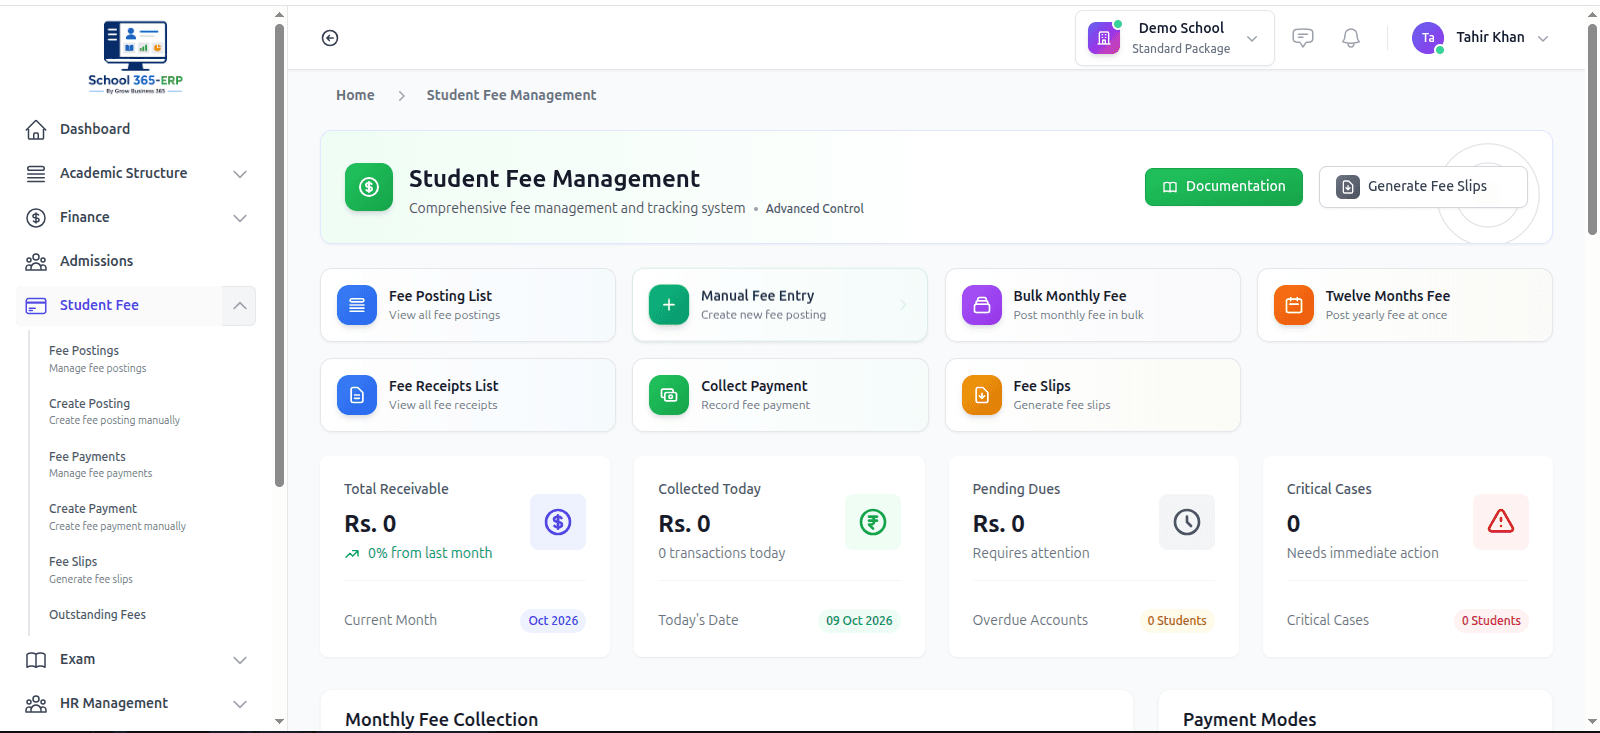1600x733 pixels.
Task: Click the School 365-ERP logo
Action: (135, 57)
